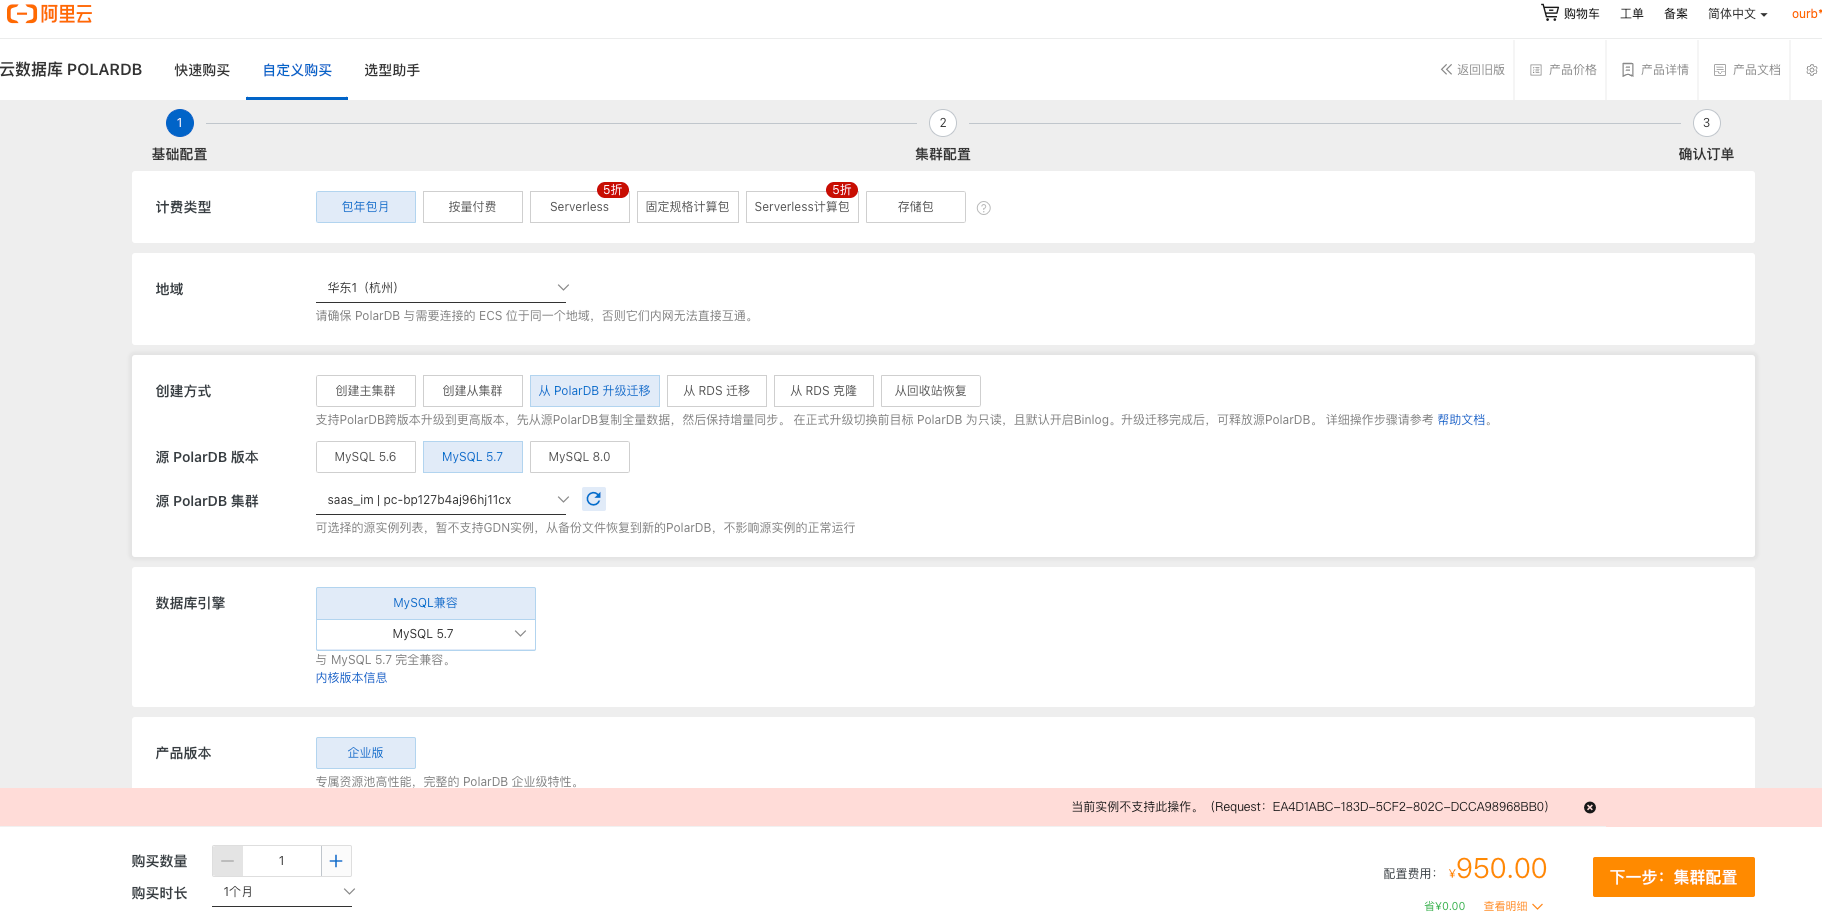Switch to 自定义购买 tab
This screenshot has width=1822, height=919.
coord(297,70)
